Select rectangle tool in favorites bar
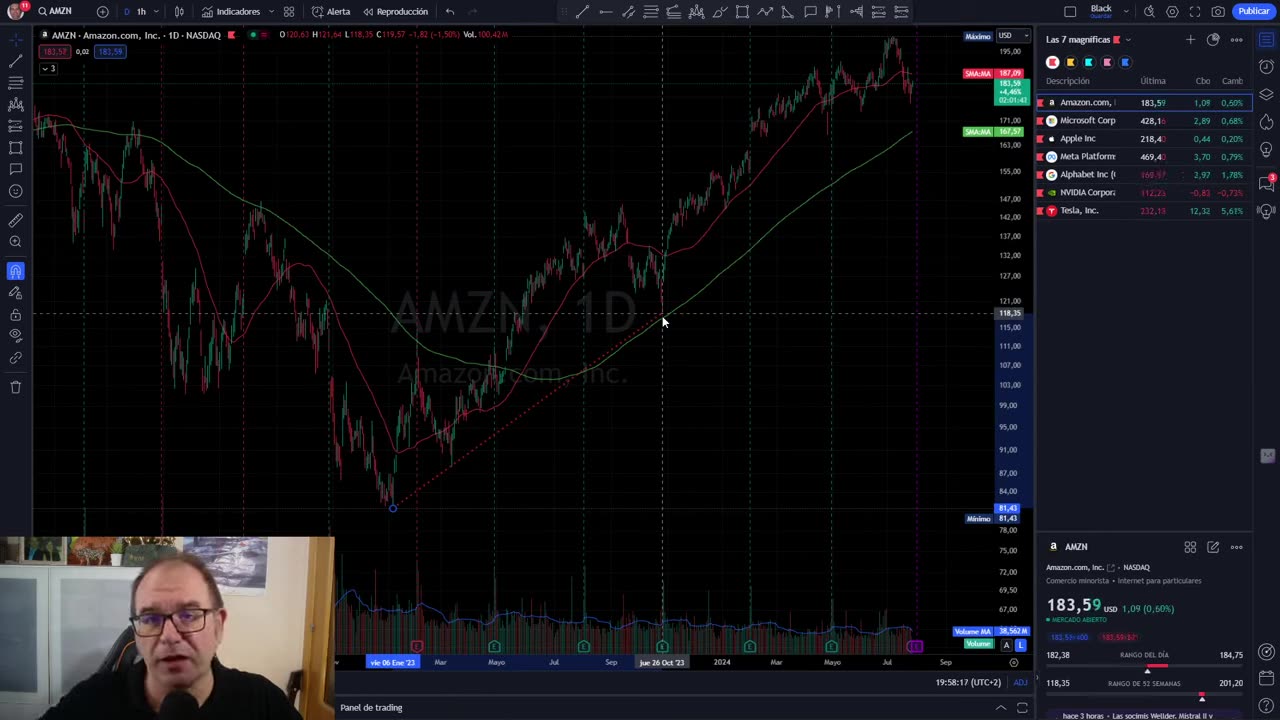Viewport: 1280px width, 720px height. tap(742, 11)
